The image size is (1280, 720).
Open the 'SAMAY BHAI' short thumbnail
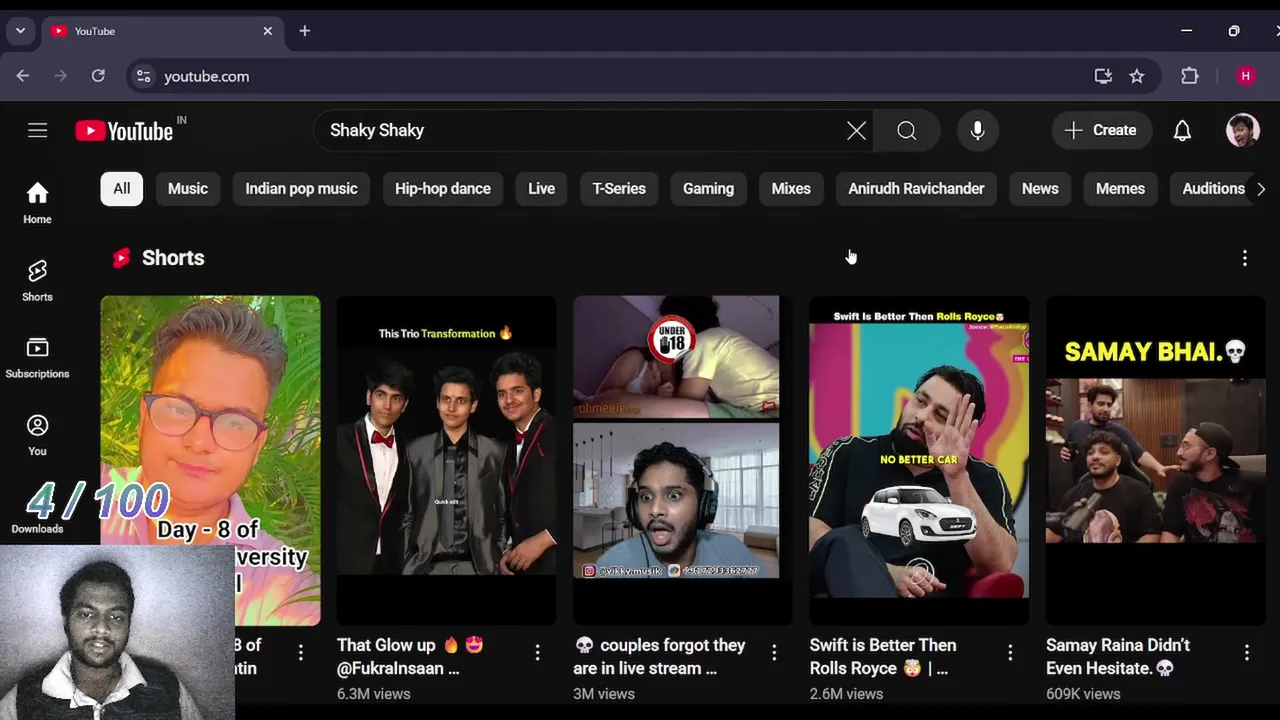[1156, 460]
